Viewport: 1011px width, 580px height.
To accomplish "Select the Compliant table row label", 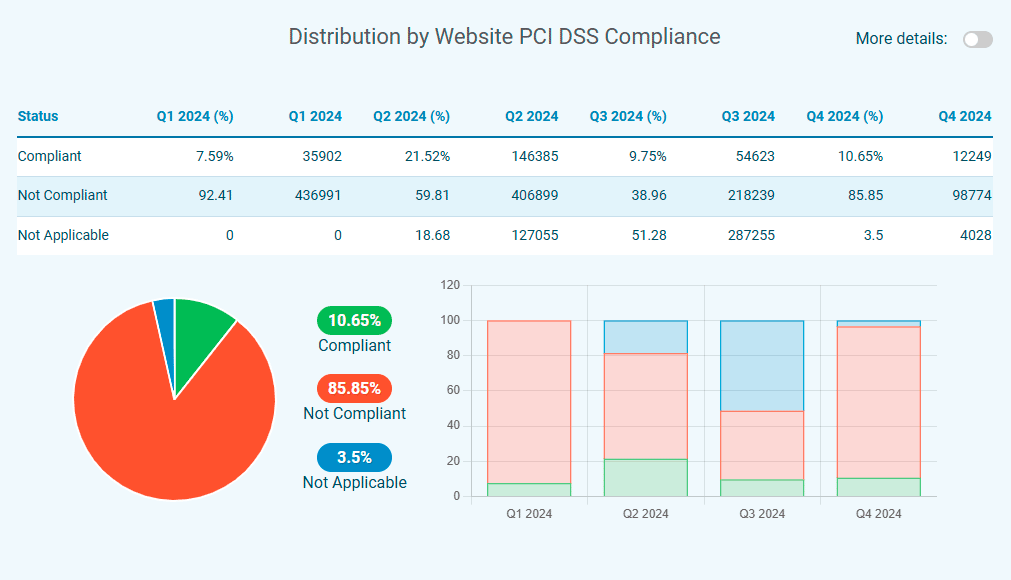I will (x=50, y=156).
